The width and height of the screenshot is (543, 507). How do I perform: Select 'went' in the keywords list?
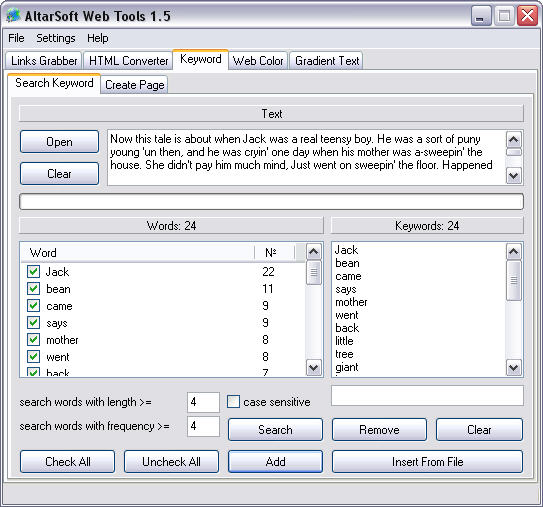tap(347, 315)
